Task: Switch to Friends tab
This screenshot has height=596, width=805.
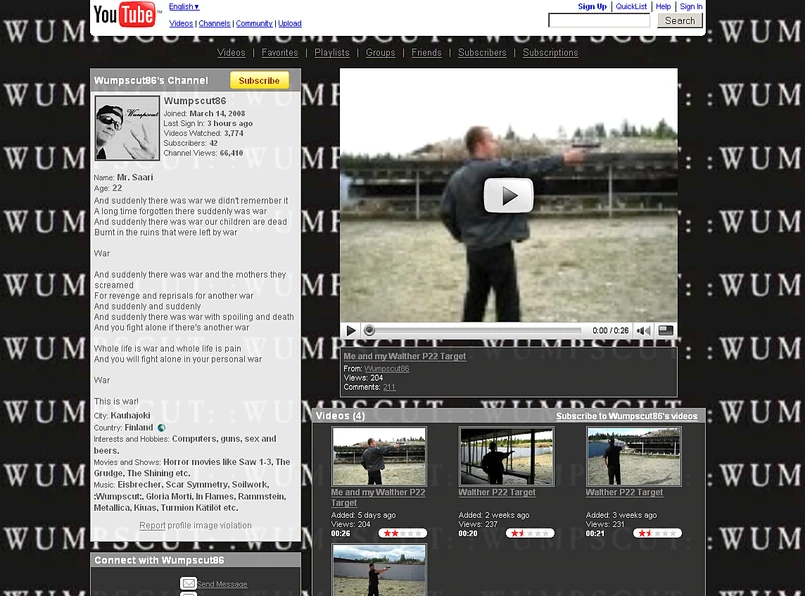Action: click(426, 53)
